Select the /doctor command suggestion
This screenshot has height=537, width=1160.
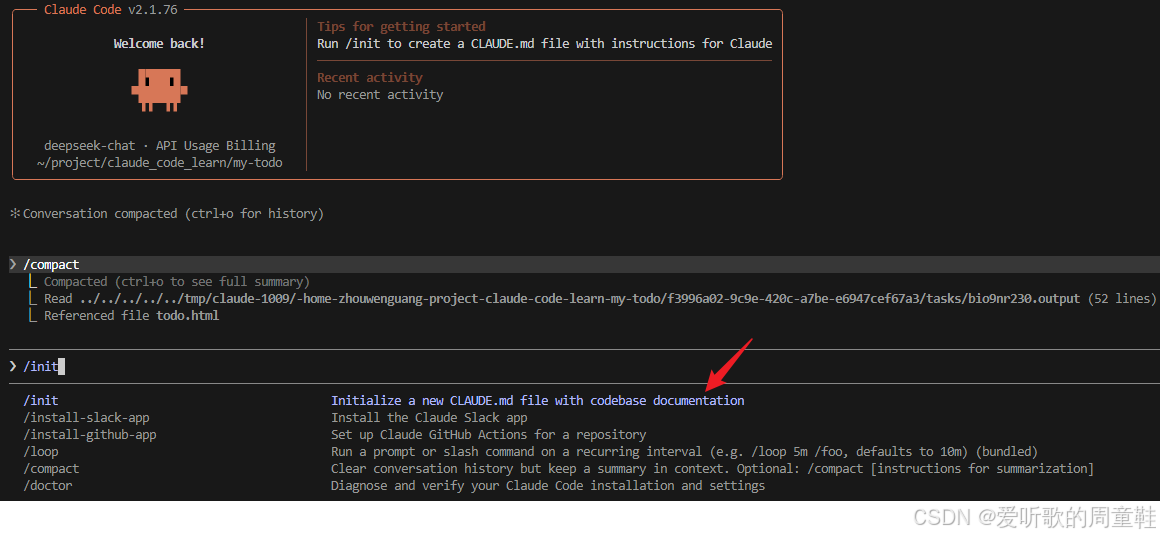(x=47, y=485)
